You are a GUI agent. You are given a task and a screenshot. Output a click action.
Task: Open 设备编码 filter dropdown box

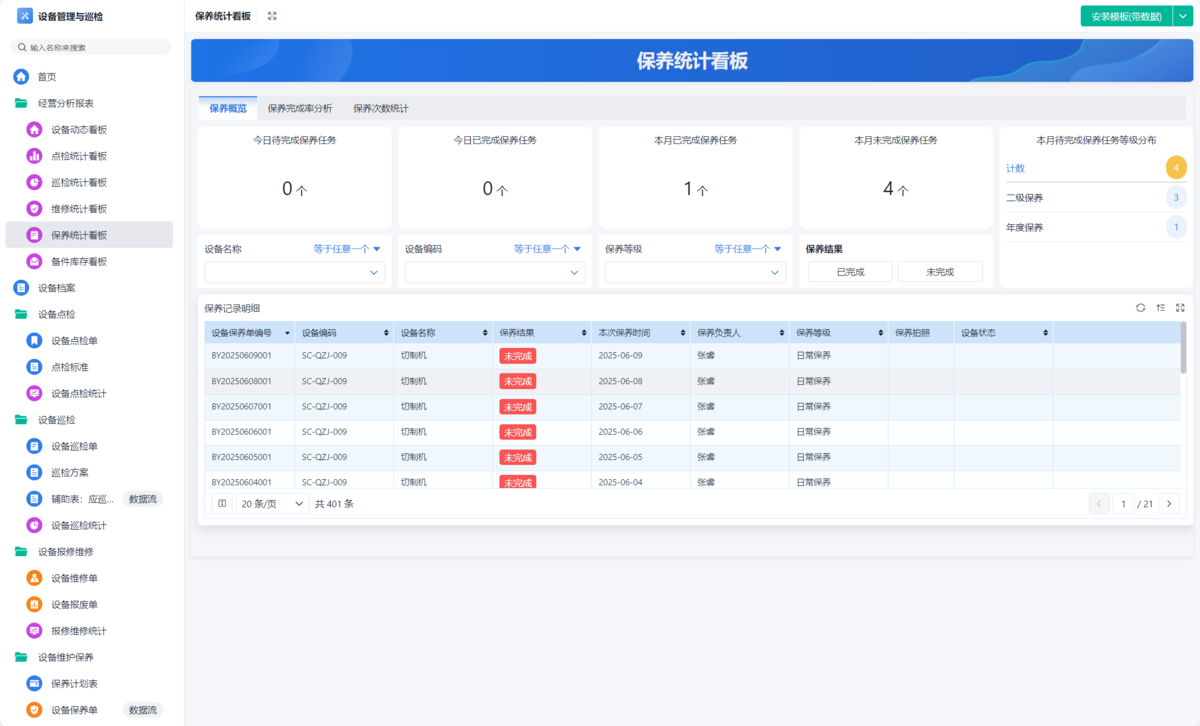coord(495,272)
